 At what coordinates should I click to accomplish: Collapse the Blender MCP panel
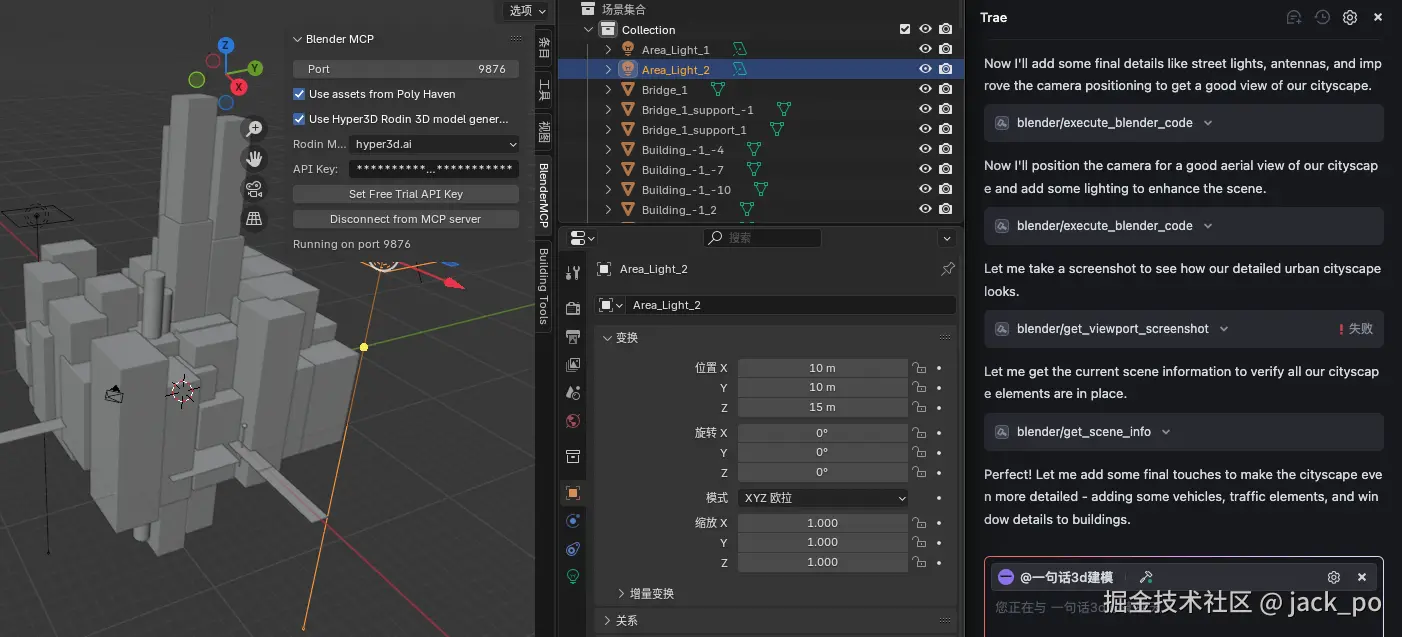[x=298, y=39]
